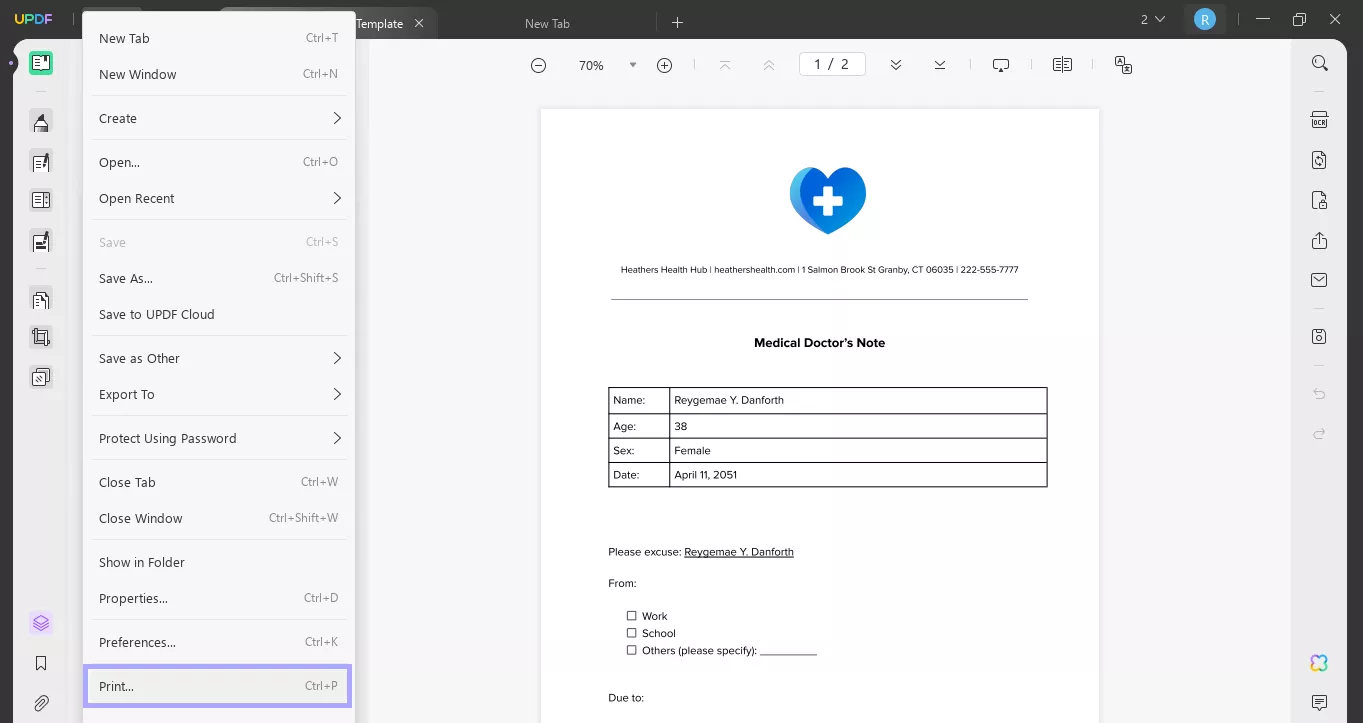Go to the previous page
1363x723 pixels.
click(x=768, y=65)
